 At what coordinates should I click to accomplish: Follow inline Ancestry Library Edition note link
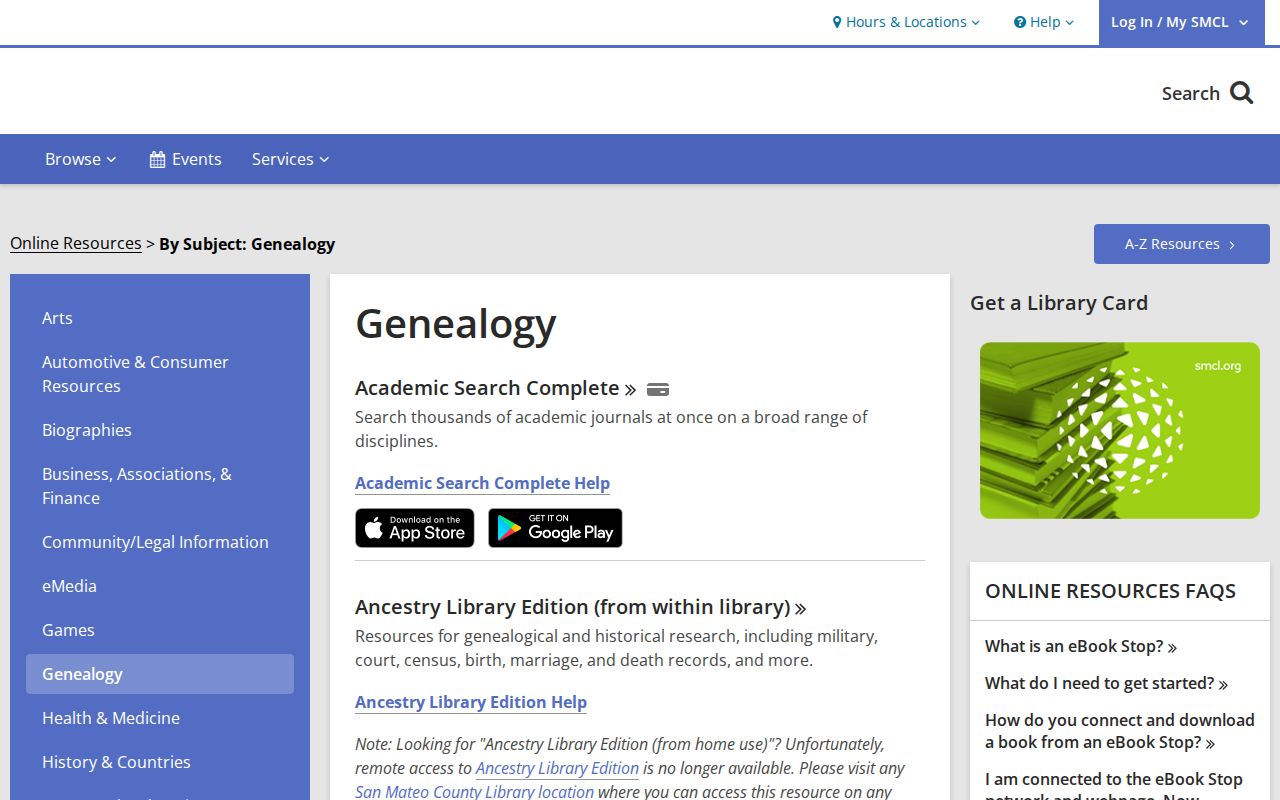557,768
